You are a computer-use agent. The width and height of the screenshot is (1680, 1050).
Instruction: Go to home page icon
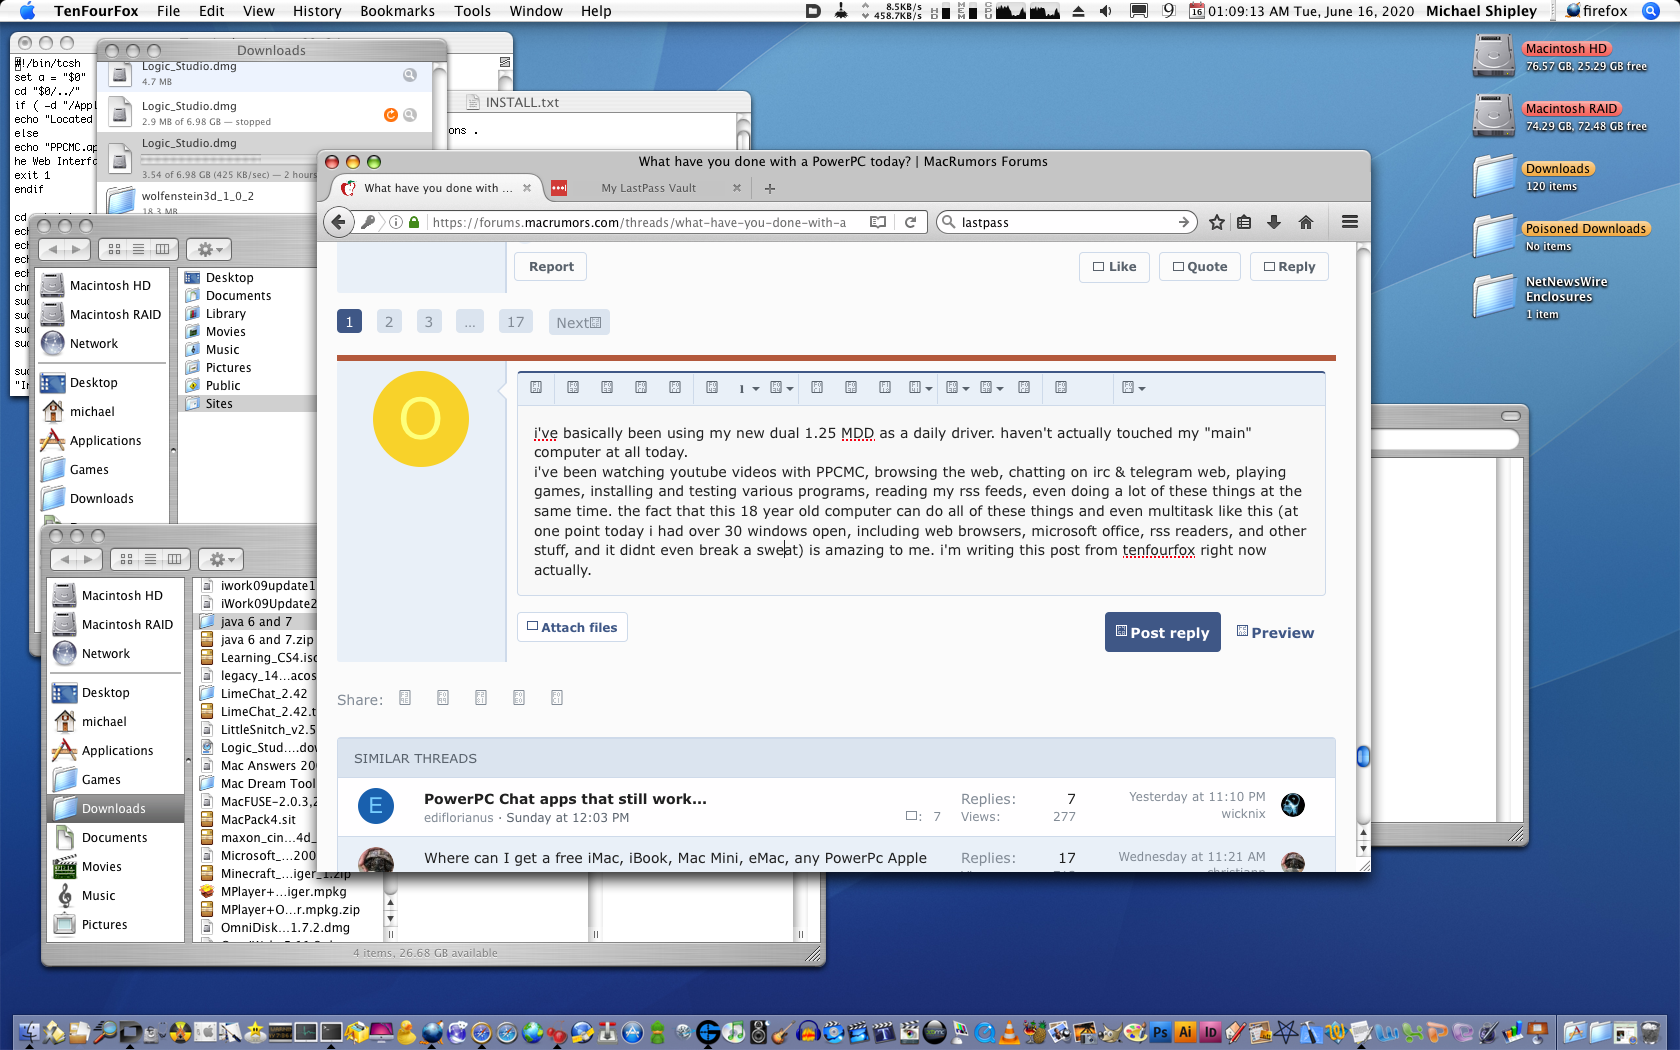point(1305,222)
